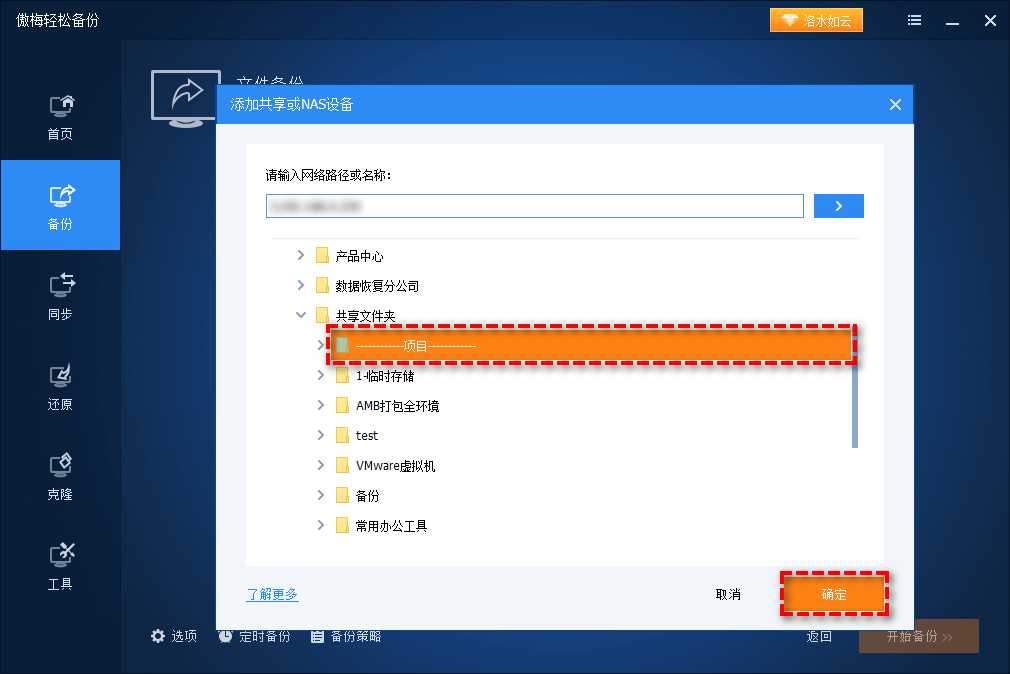Open the 了解更多 link
The height and width of the screenshot is (674, 1010).
(272, 593)
